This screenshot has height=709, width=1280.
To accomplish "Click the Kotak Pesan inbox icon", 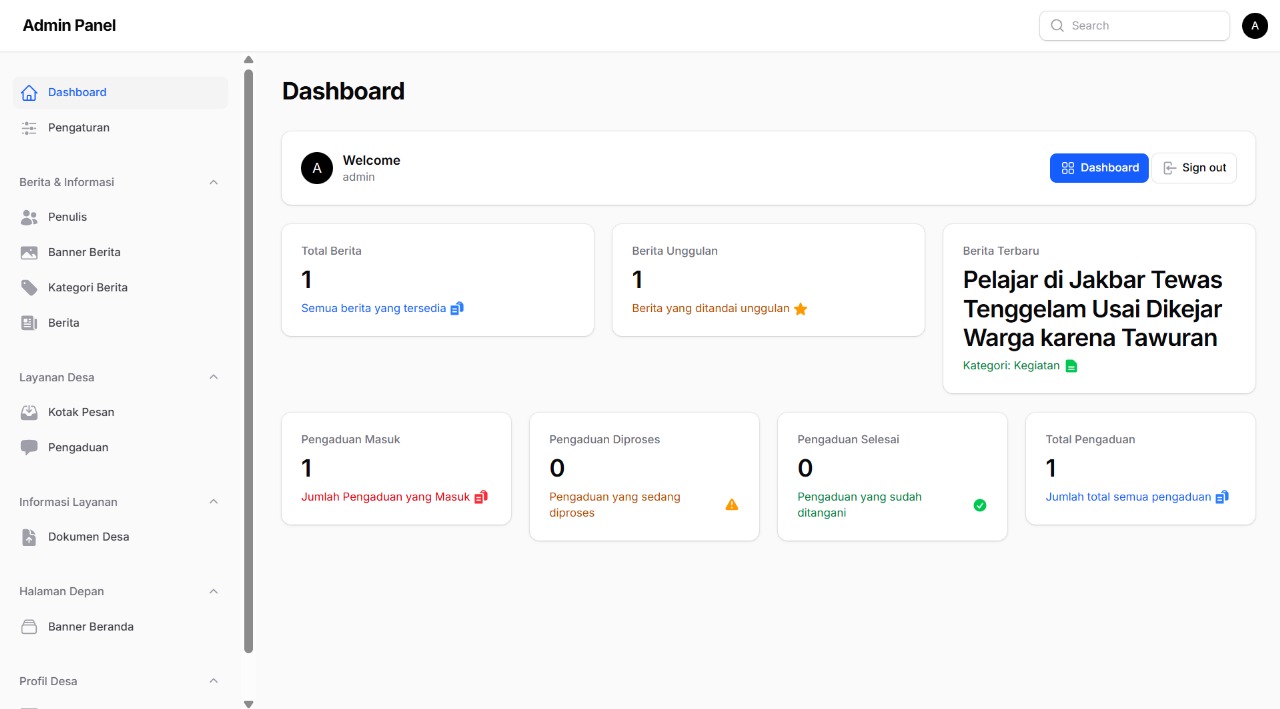I will (29, 412).
